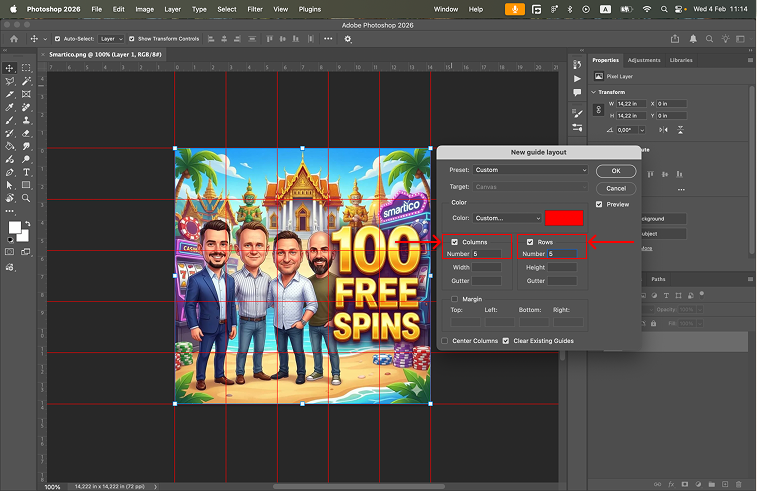Open the Filter menu
Image resolution: width=757 pixels, height=491 pixels.
click(255, 9)
